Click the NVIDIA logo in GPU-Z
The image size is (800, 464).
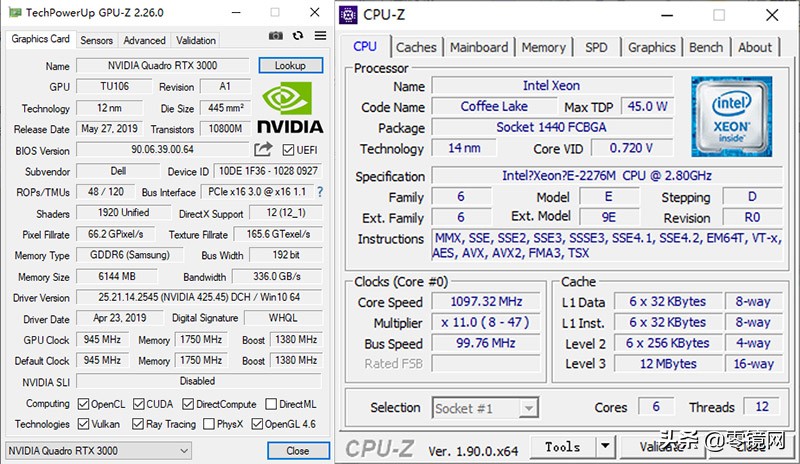coord(290,108)
